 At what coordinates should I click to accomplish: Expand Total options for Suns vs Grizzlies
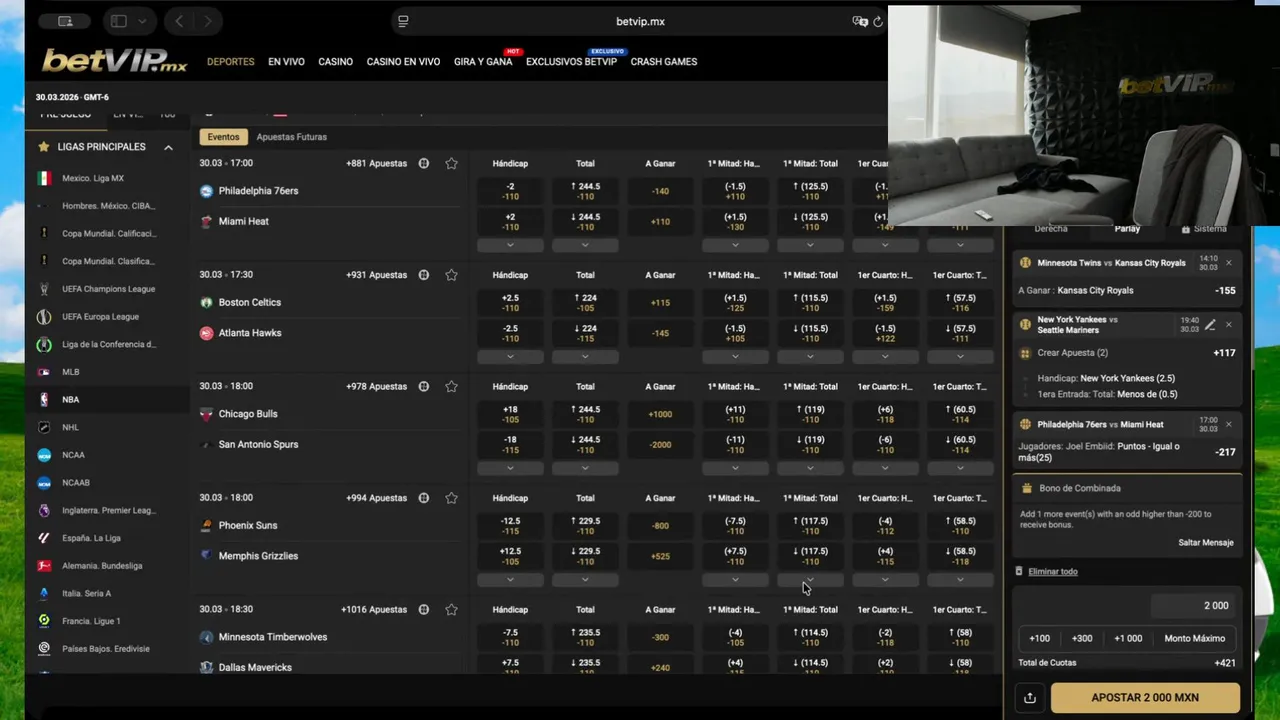point(585,579)
